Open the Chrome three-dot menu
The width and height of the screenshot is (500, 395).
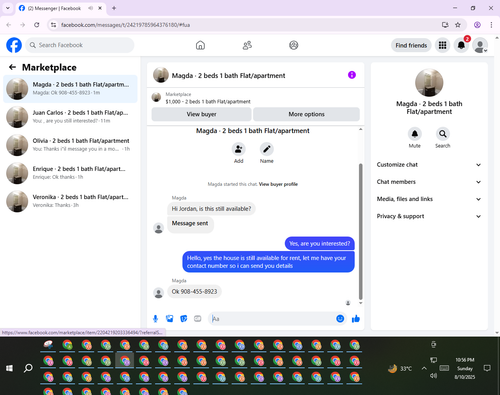click(x=491, y=25)
